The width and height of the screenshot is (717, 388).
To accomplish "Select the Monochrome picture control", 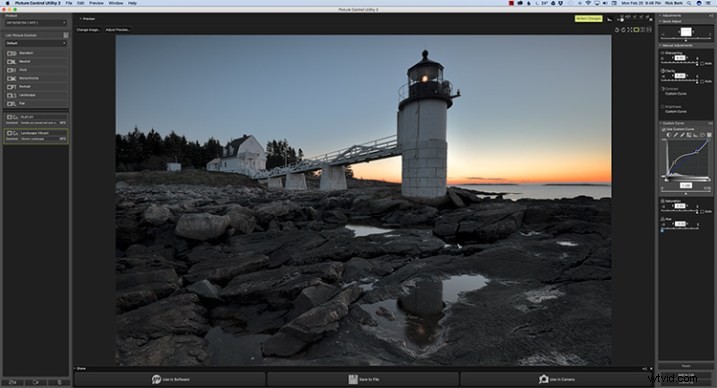I will [x=36, y=78].
